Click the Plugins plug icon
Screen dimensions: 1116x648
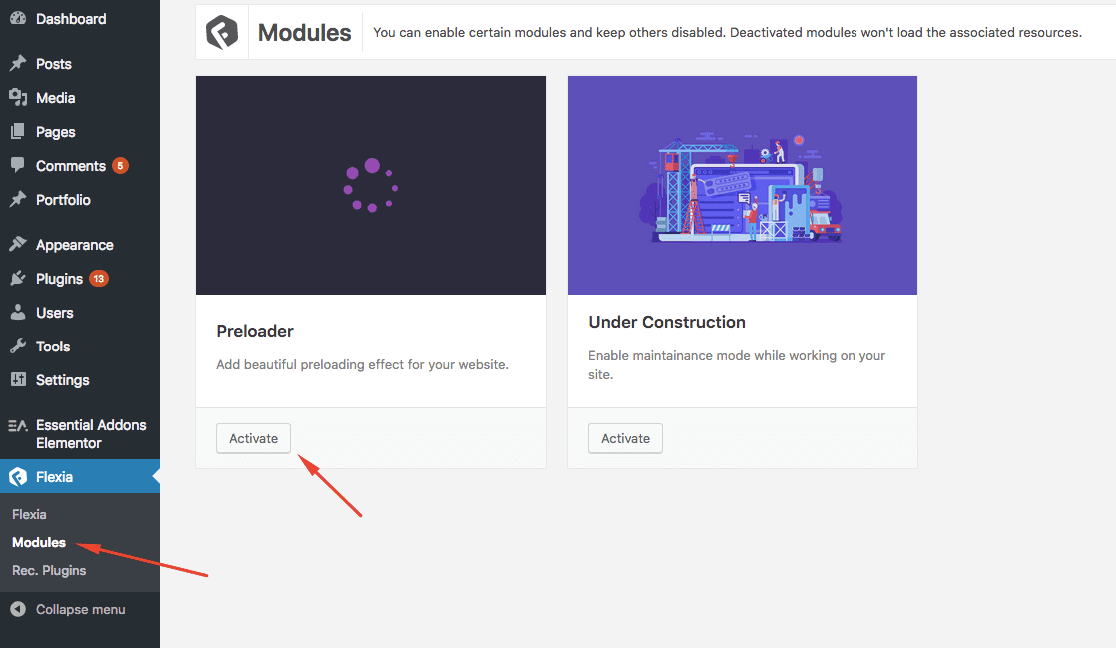click(18, 278)
